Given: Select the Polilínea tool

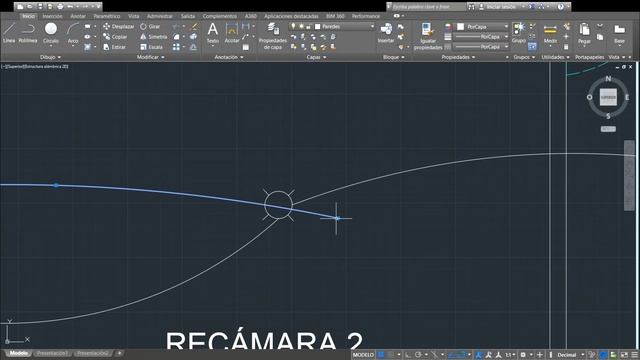Looking at the screenshot, I should tap(28, 33).
